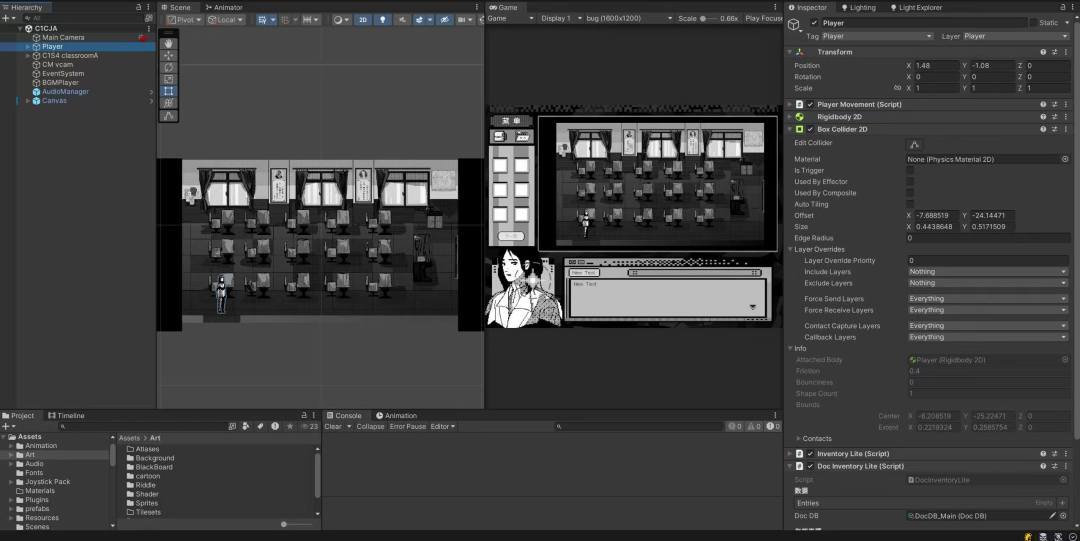Select the Move tool in Scene view
Screen dimensions: 1080x541
click(168, 55)
